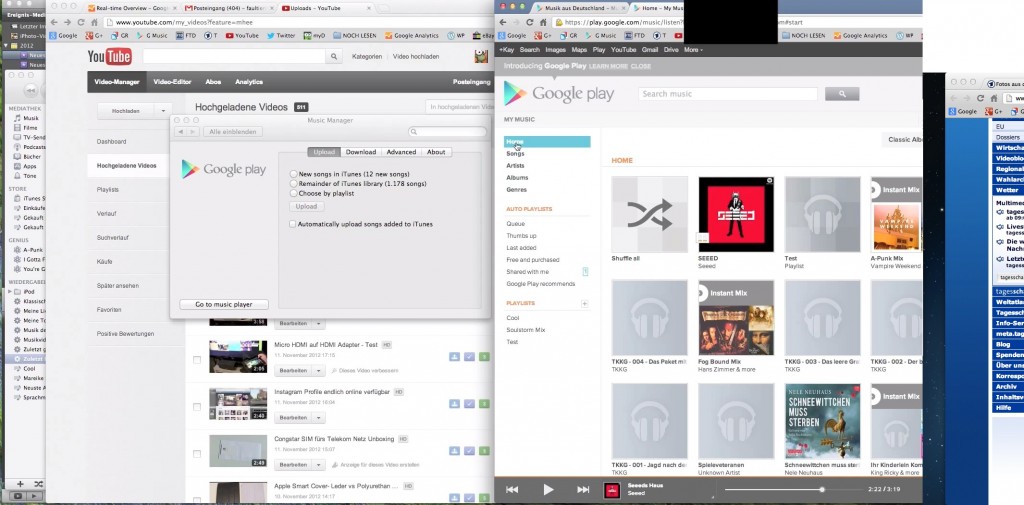
Task: Open Bearbeiten dropdown arrow for Instagram Profile video
Action: [x=319, y=417]
